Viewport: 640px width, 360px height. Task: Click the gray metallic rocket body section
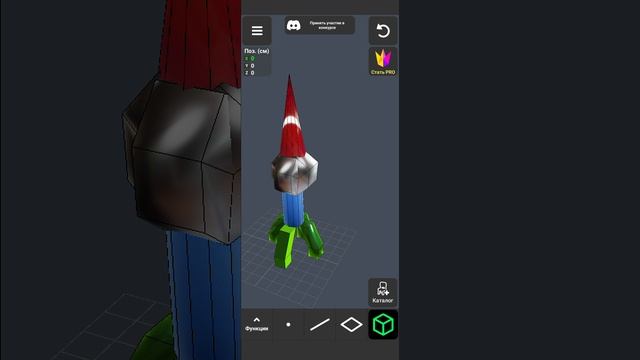click(295, 173)
